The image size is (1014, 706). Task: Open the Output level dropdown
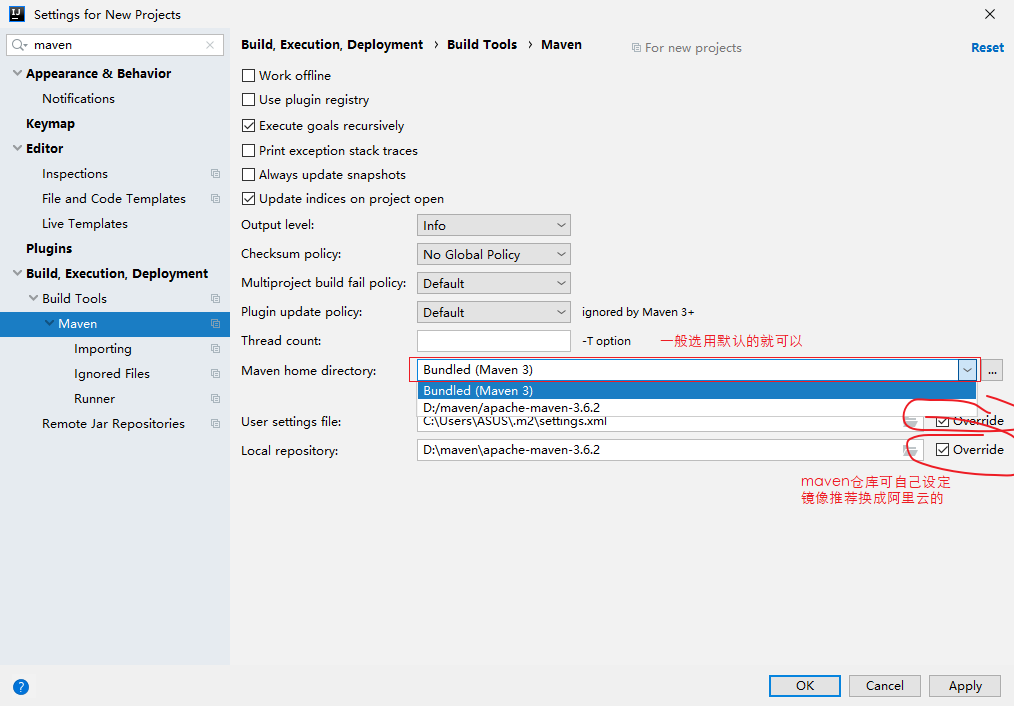tap(493, 225)
